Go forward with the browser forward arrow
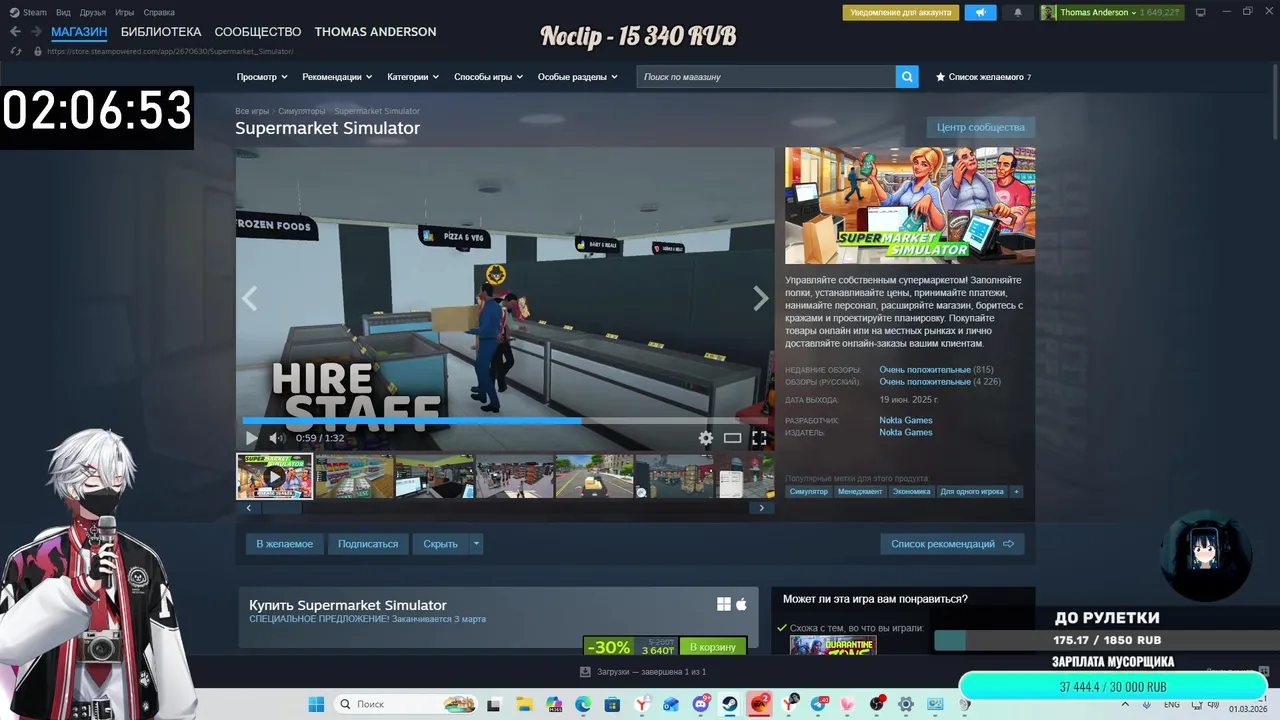The width and height of the screenshot is (1280, 720). 36,32
